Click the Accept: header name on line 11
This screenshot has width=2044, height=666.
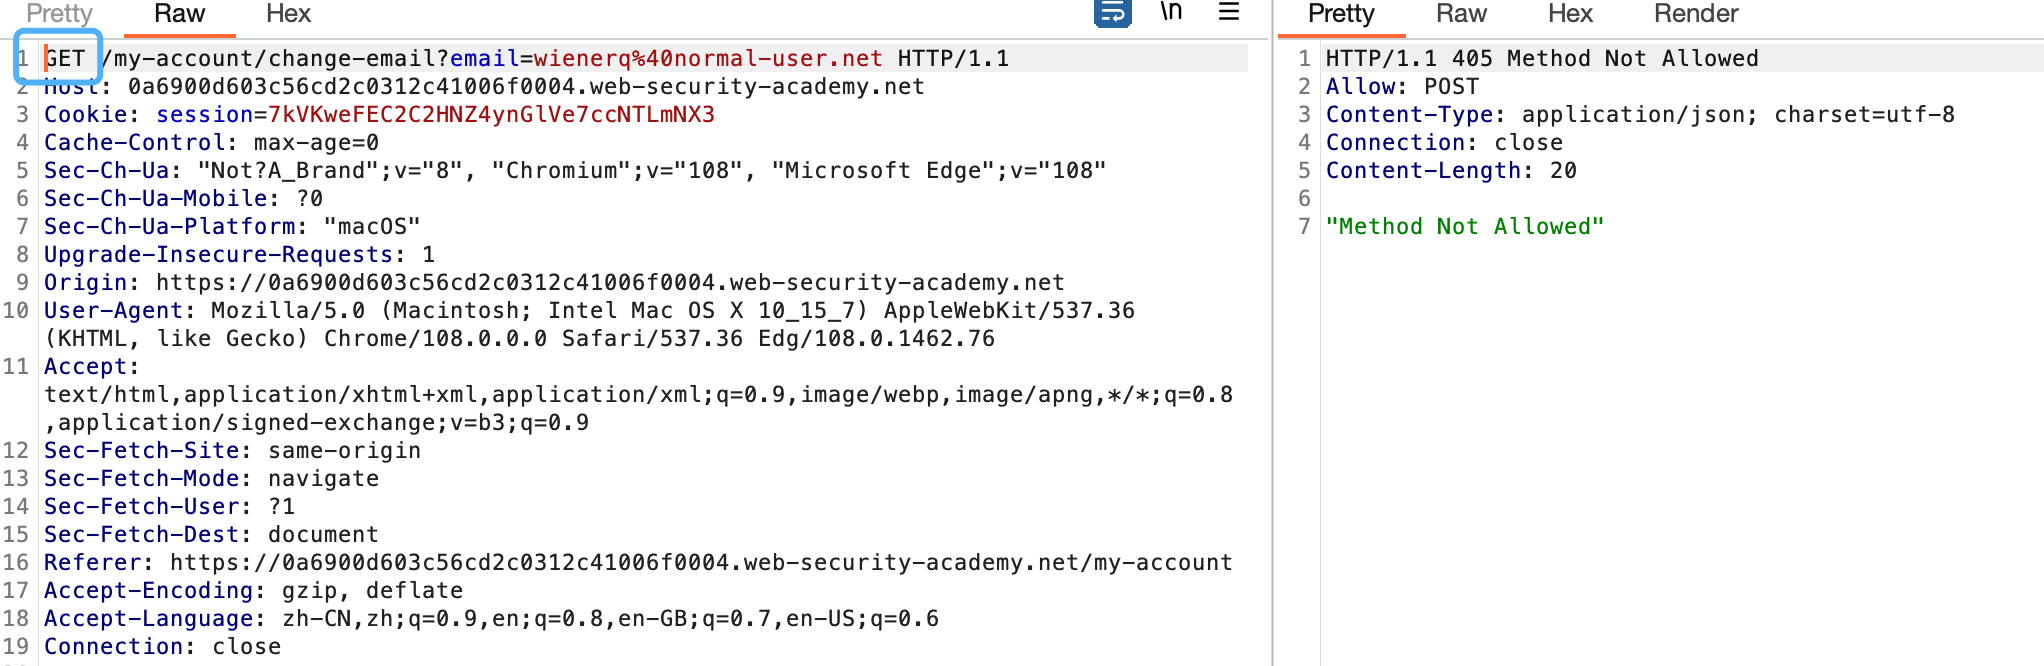point(91,367)
